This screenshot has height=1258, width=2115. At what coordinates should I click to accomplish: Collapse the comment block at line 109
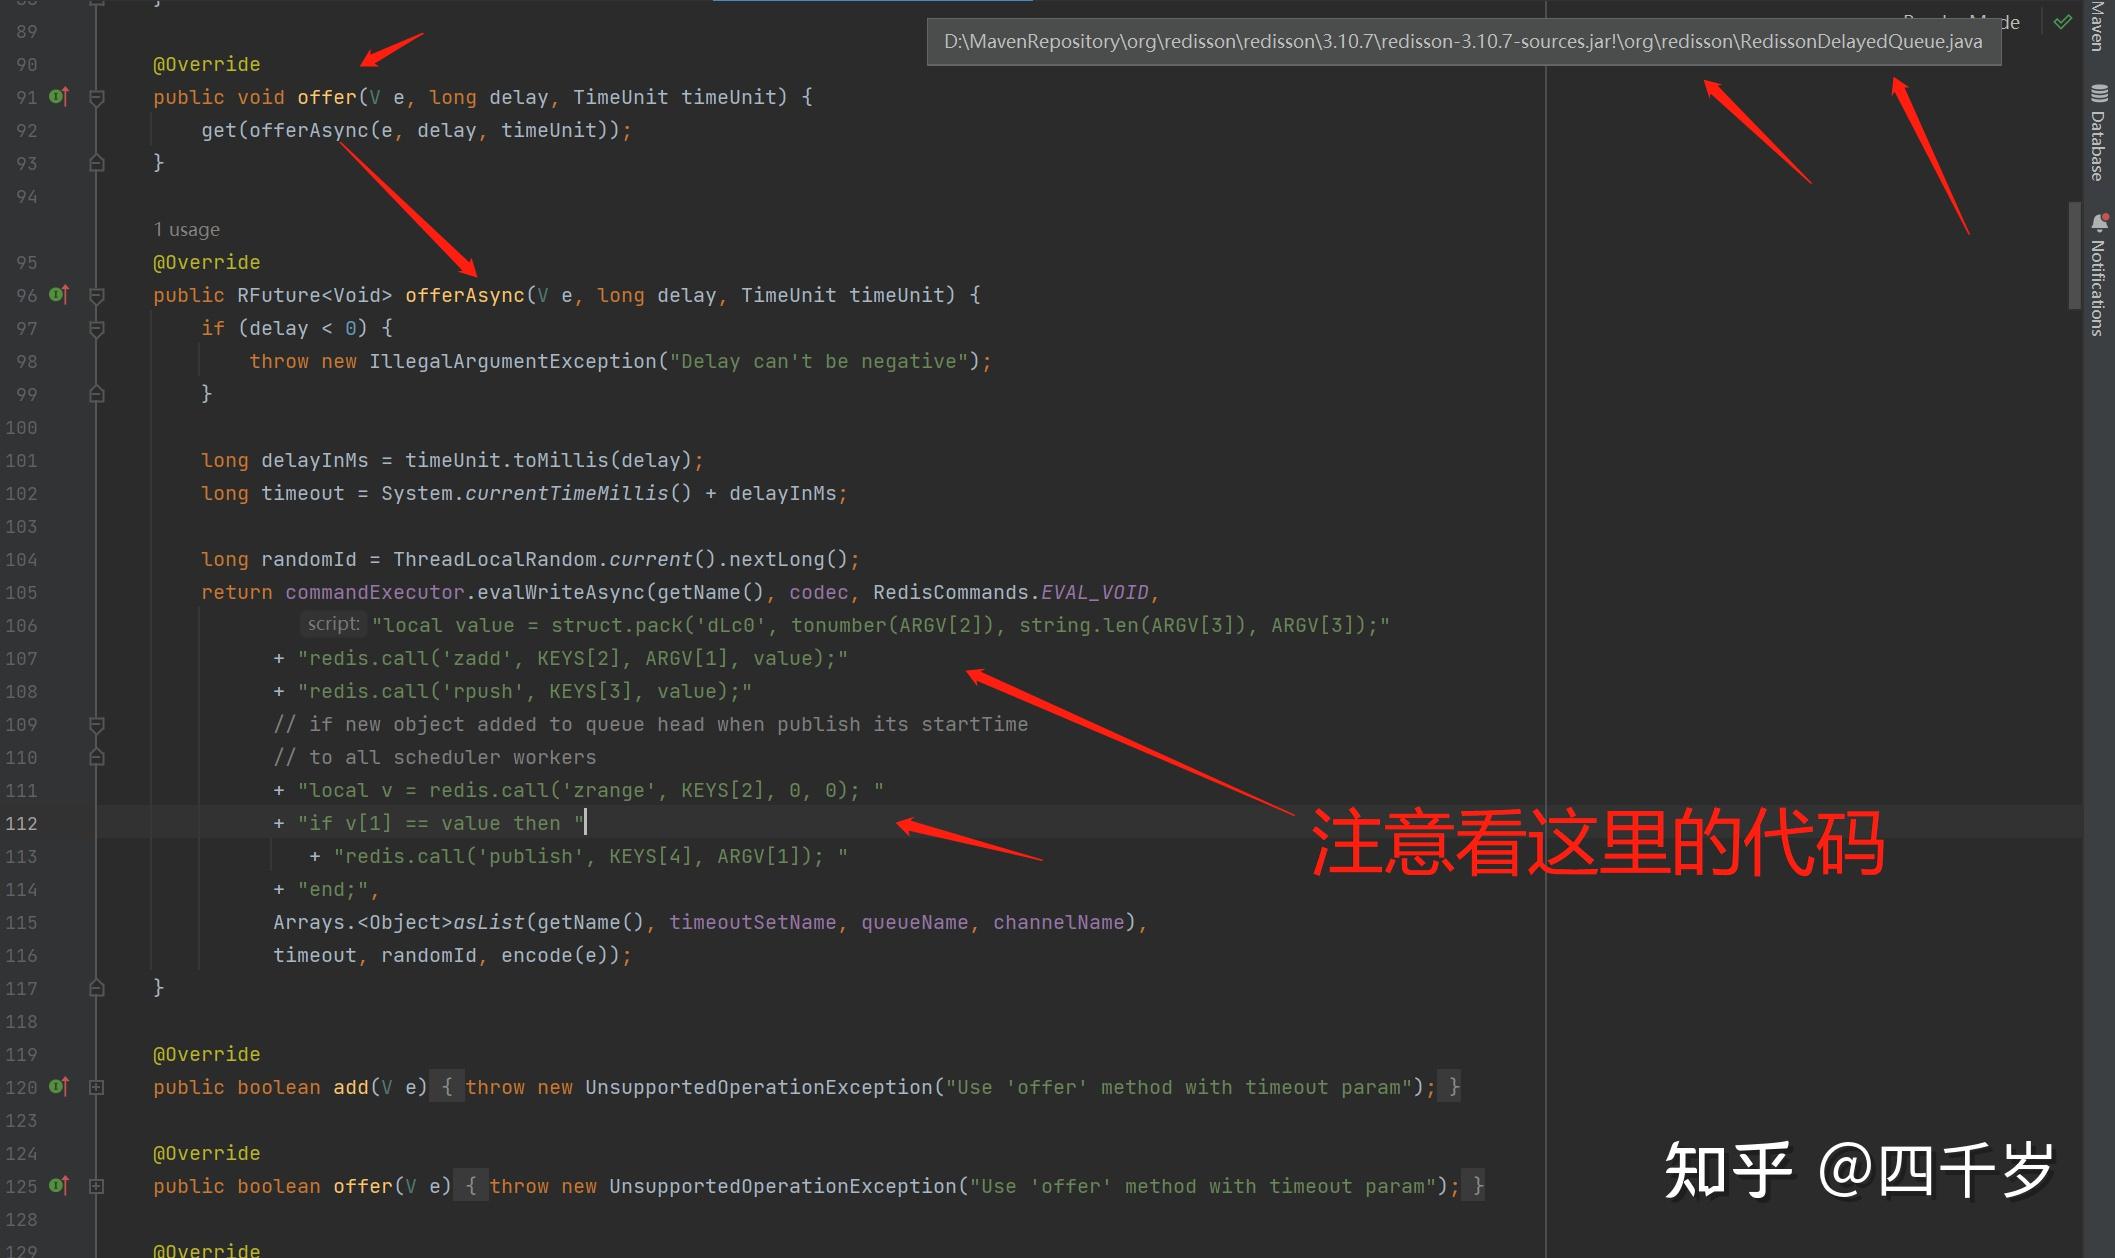click(97, 724)
